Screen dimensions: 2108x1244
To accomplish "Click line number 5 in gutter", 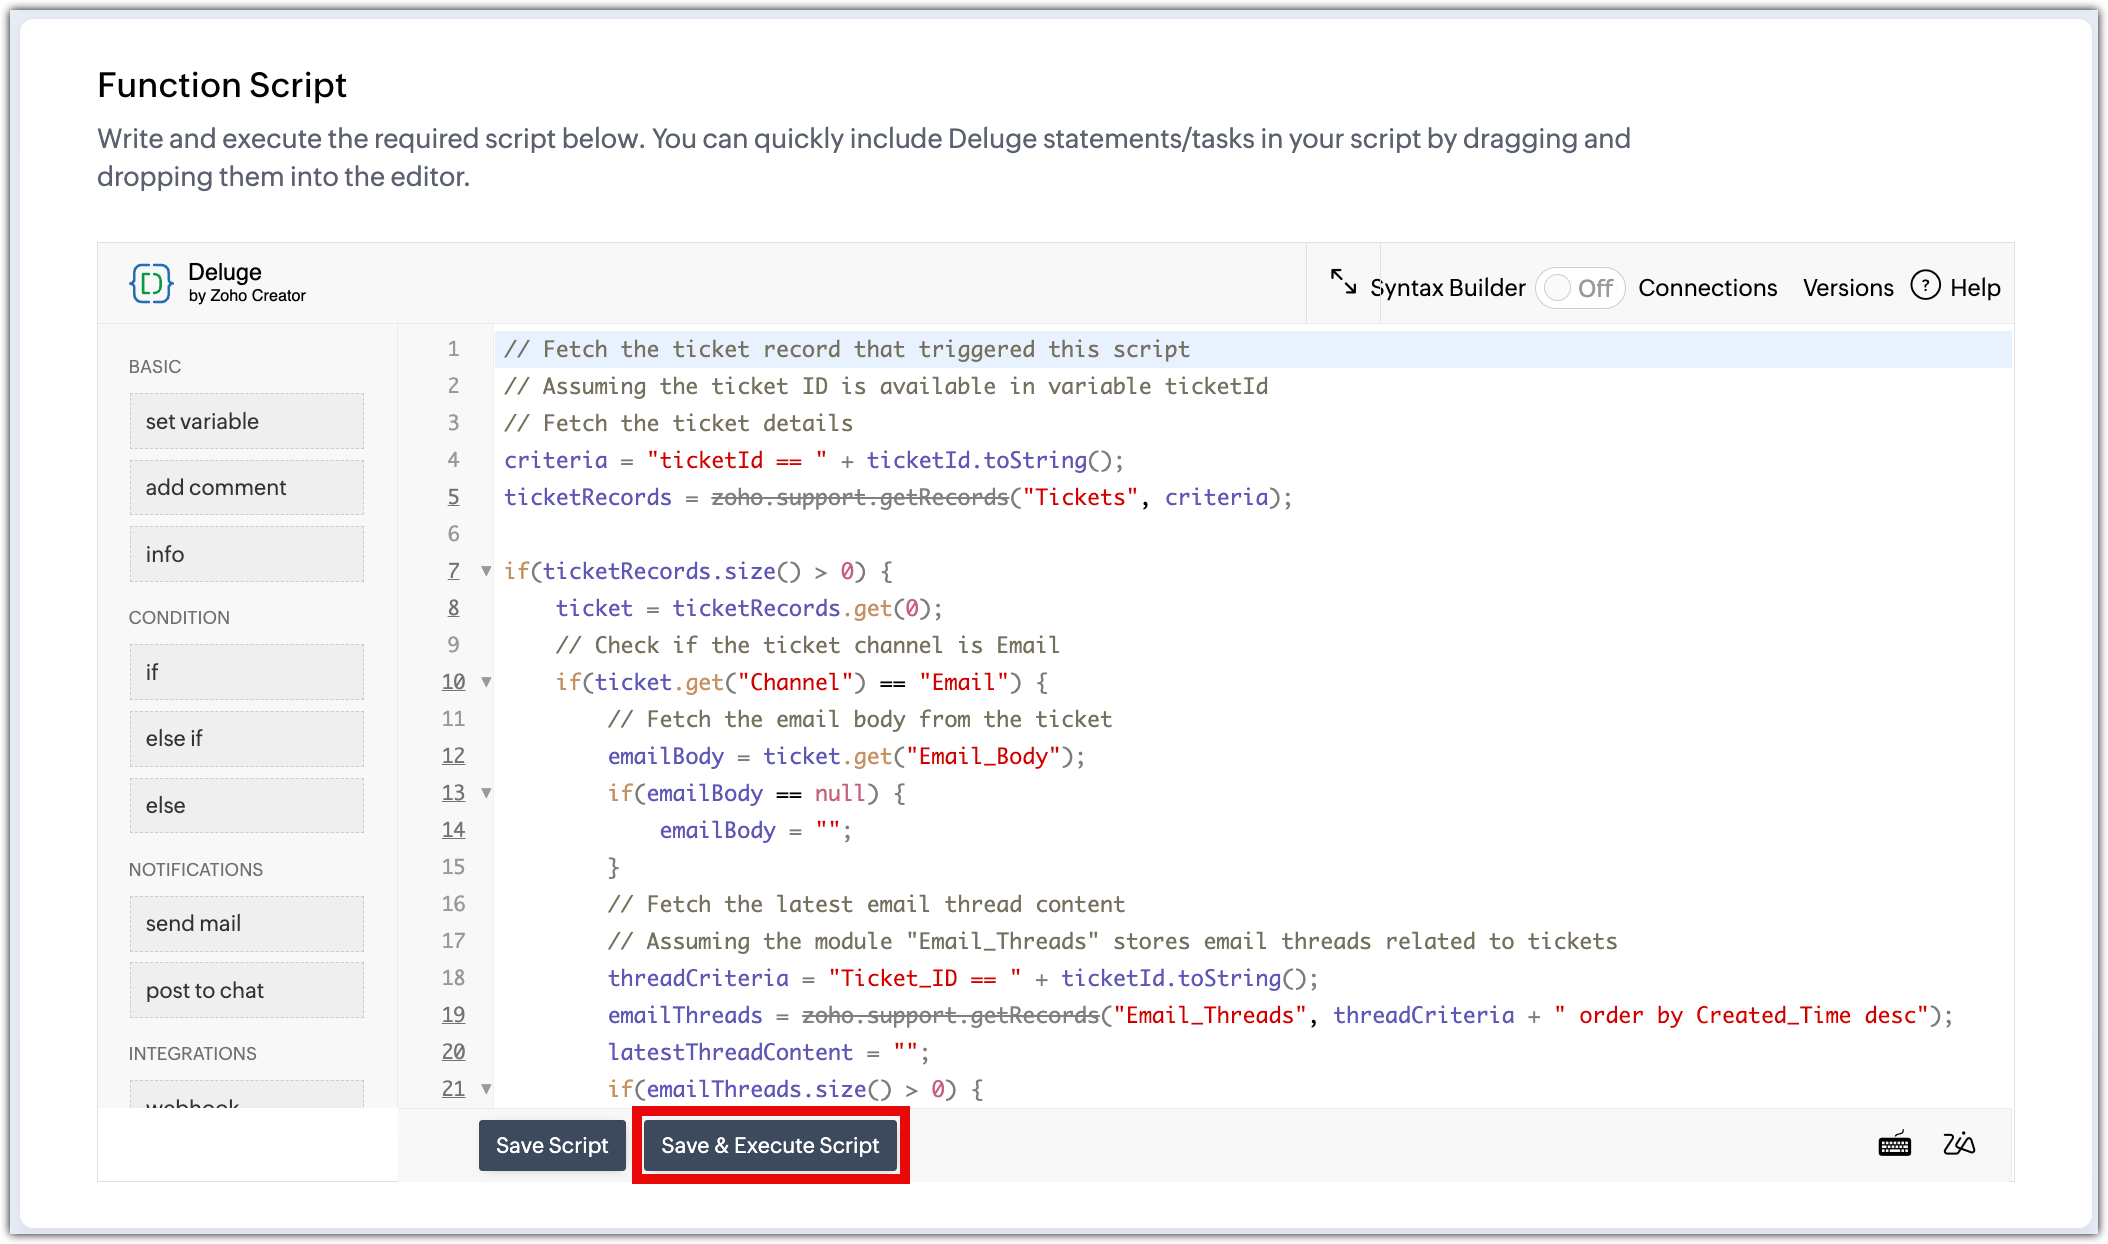I will tap(453, 497).
